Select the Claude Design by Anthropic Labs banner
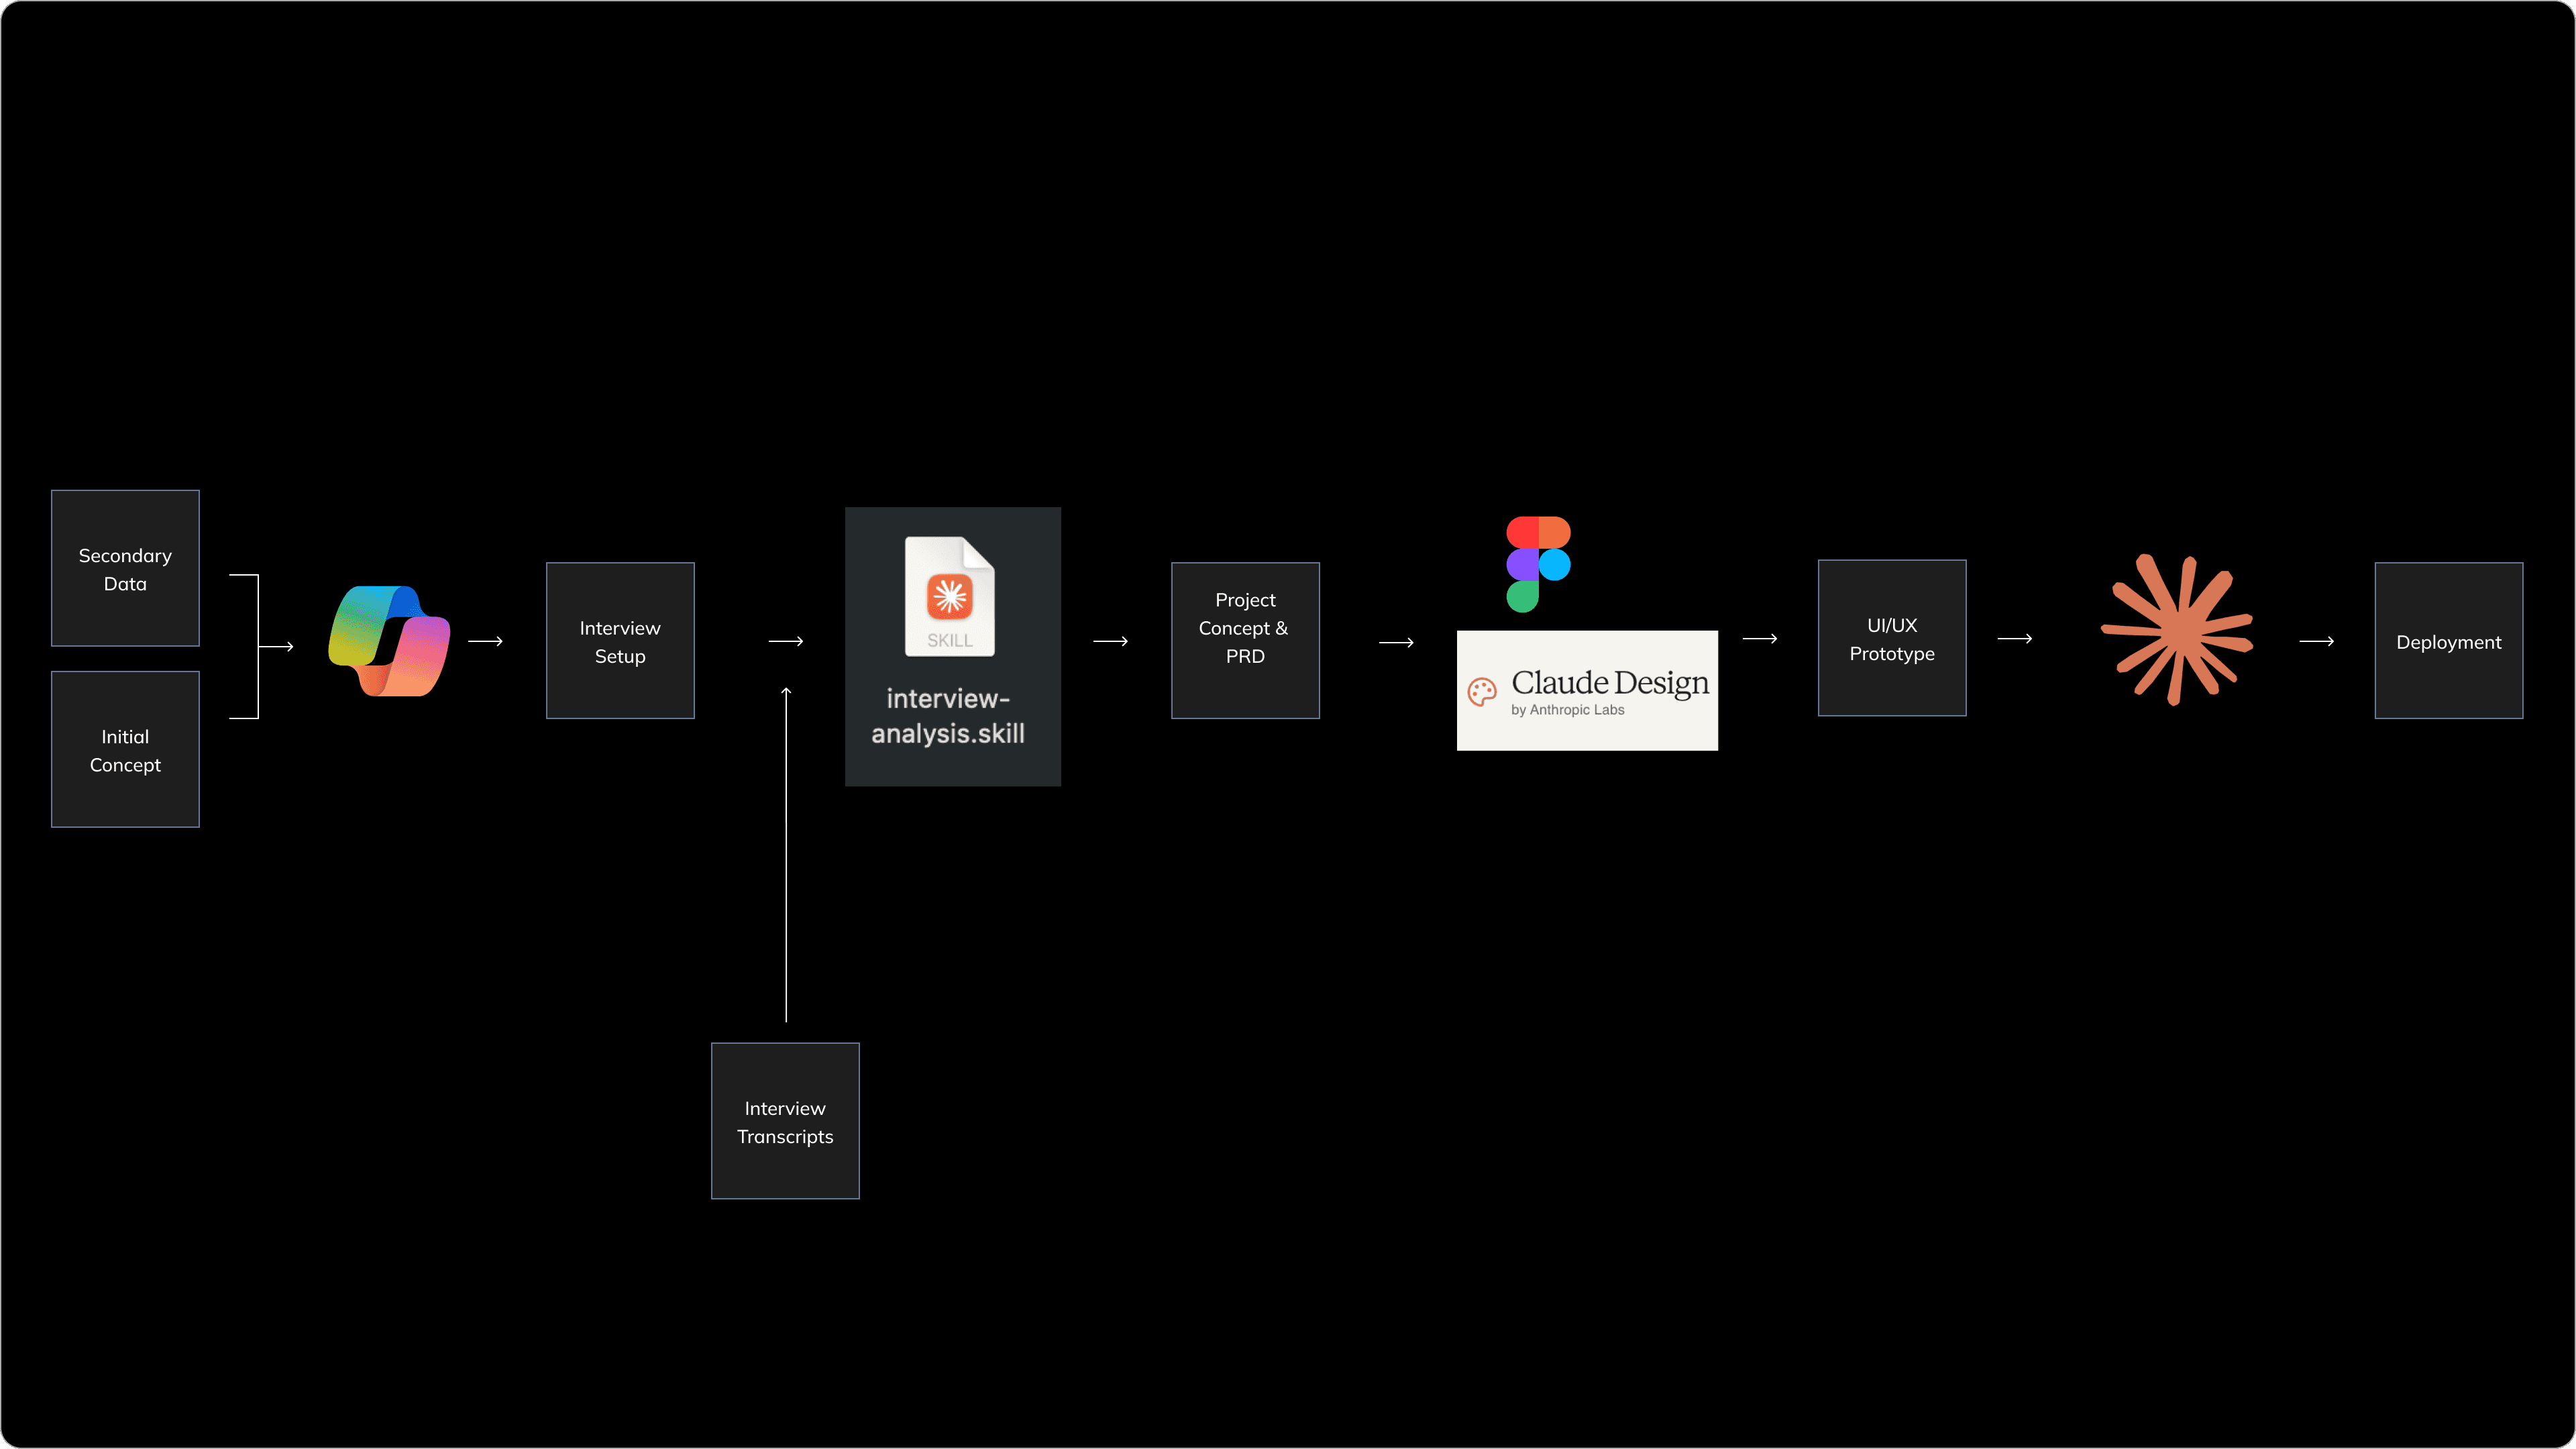This screenshot has width=2576, height=1449. click(x=1587, y=691)
